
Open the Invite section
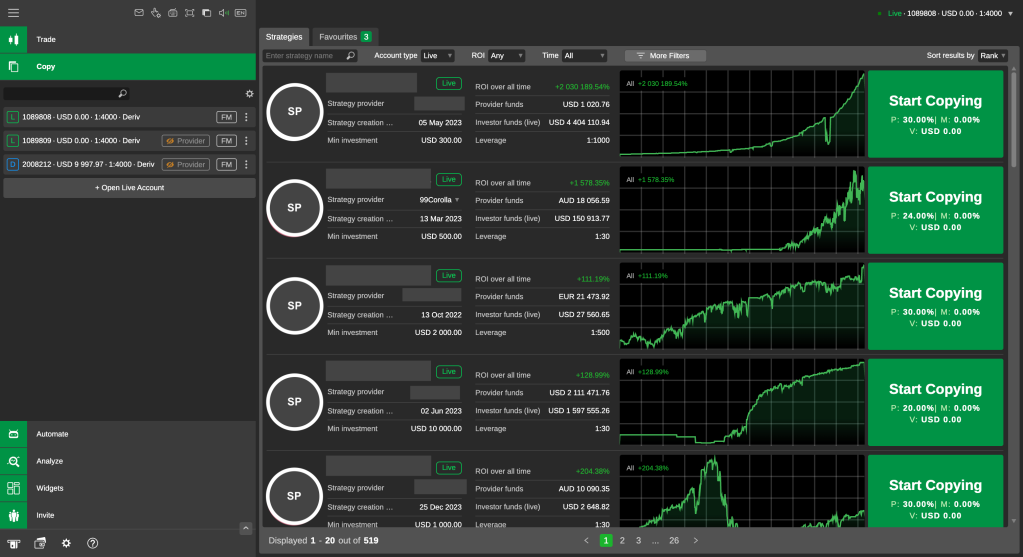[128, 515]
